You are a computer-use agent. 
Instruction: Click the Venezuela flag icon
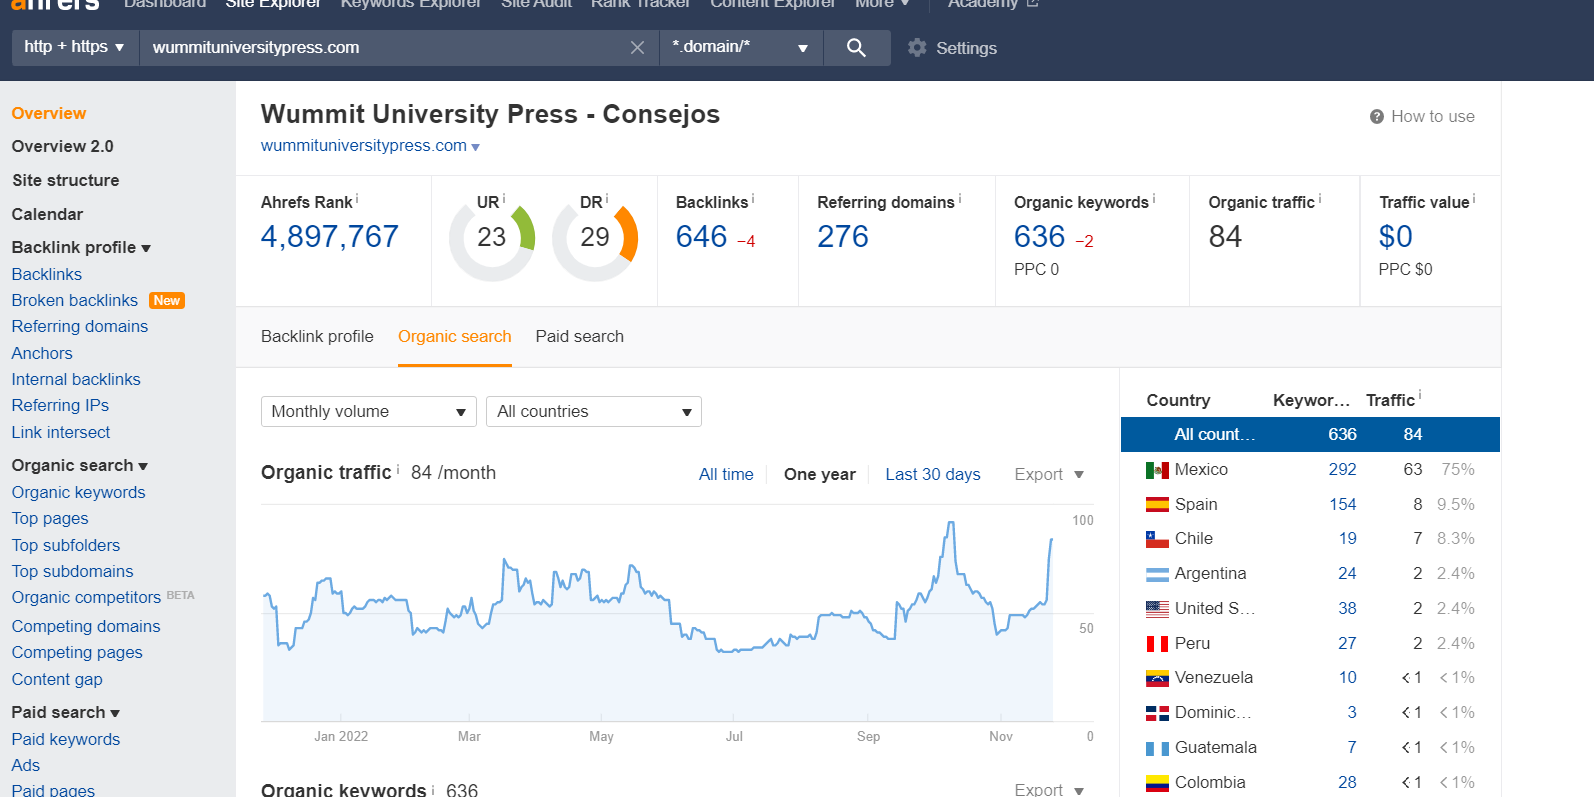coord(1157,678)
